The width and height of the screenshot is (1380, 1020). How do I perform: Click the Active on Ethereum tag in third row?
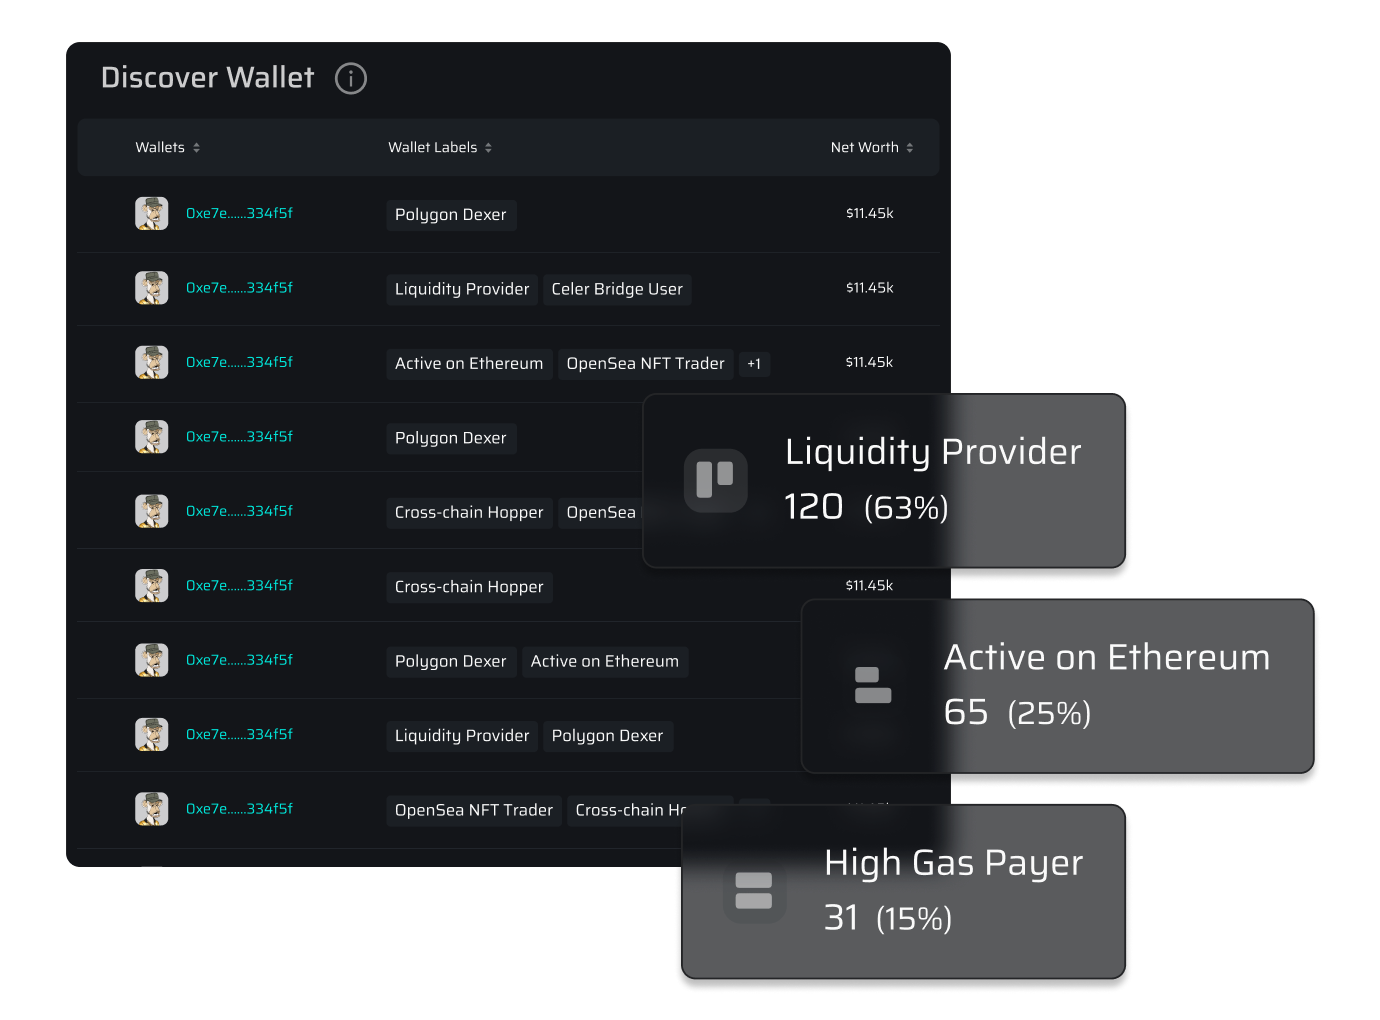[469, 364]
